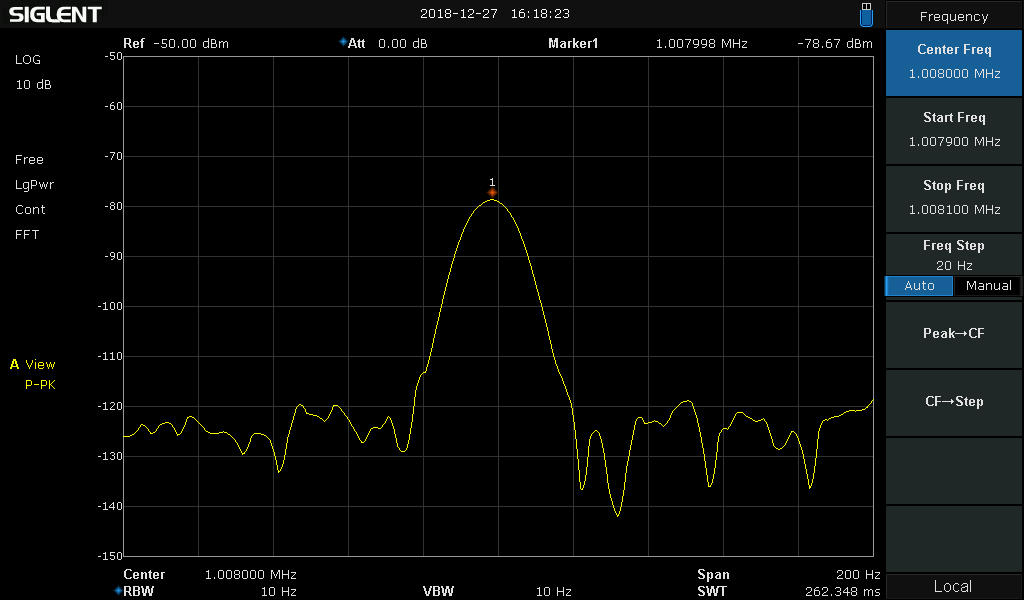Select marker 1 diamond on the trace peak
This screenshot has height=600, width=1024.
[x=492, y=192]
